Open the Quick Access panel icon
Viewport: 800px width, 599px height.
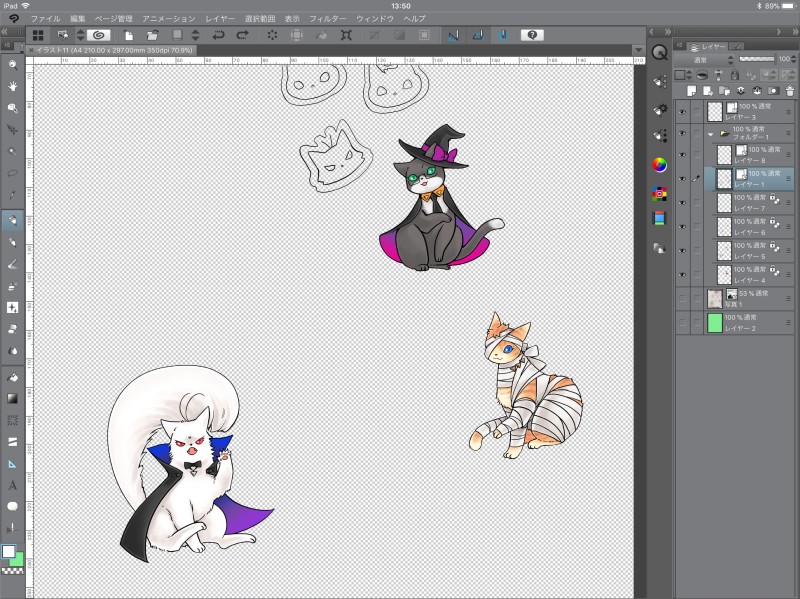point(660,52)
